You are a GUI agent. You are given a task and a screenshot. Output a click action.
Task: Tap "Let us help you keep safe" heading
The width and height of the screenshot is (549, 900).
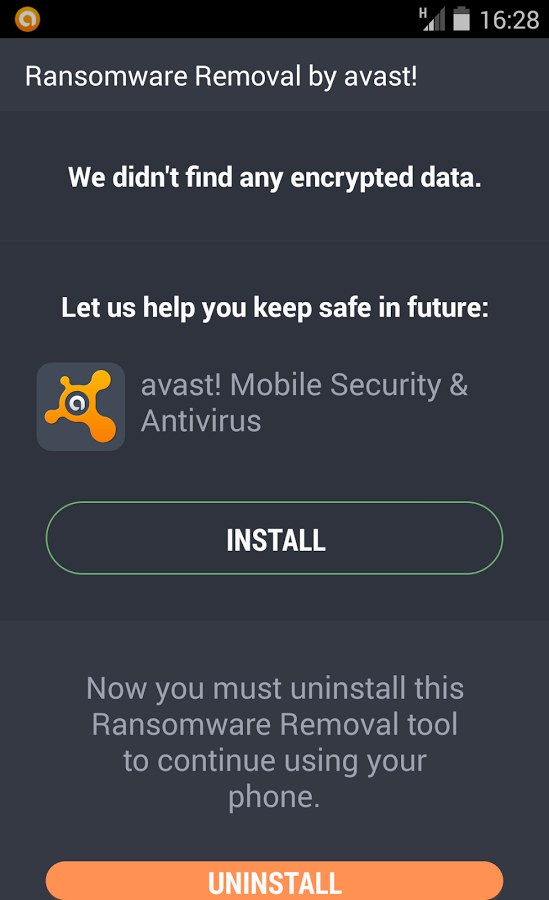coord(274,308)
